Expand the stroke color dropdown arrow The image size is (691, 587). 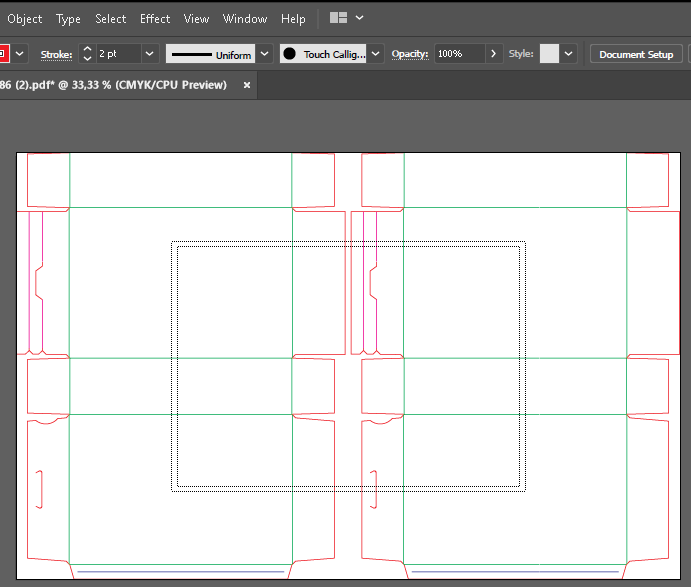pos(20,54)
